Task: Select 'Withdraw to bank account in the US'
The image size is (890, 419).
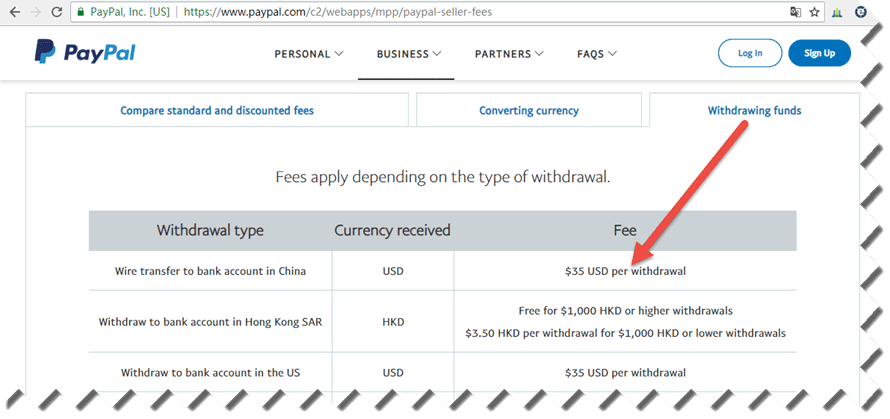Action: 211,373
